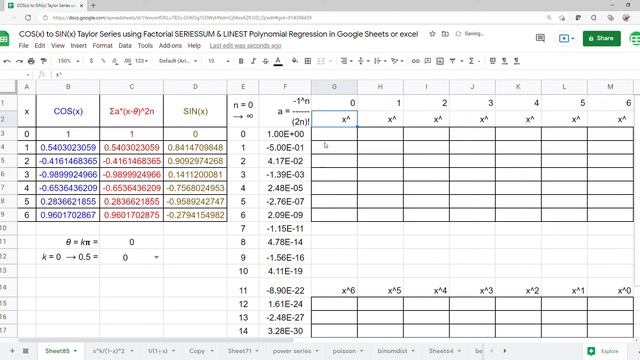640x360 pixels.
Task: Select the SIN(x) header cell
Action: point(195,111)
